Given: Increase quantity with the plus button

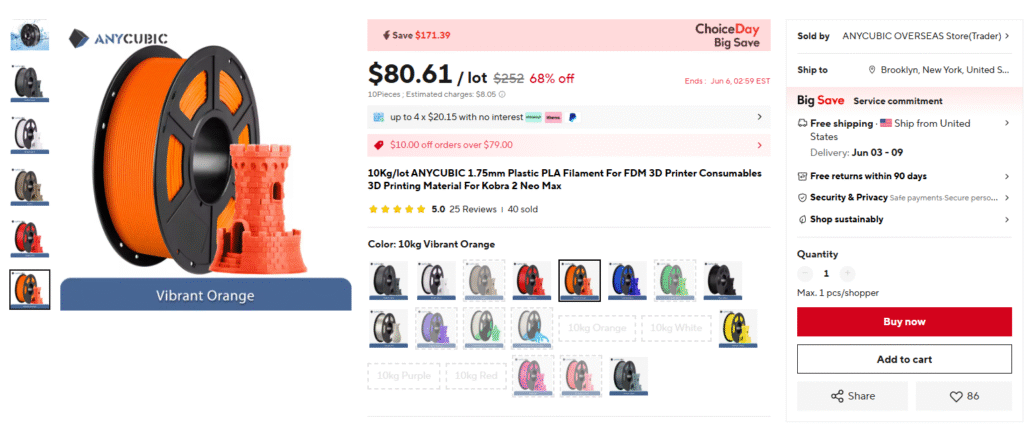Looking at the screenshot, I should [x=847, y=274].
